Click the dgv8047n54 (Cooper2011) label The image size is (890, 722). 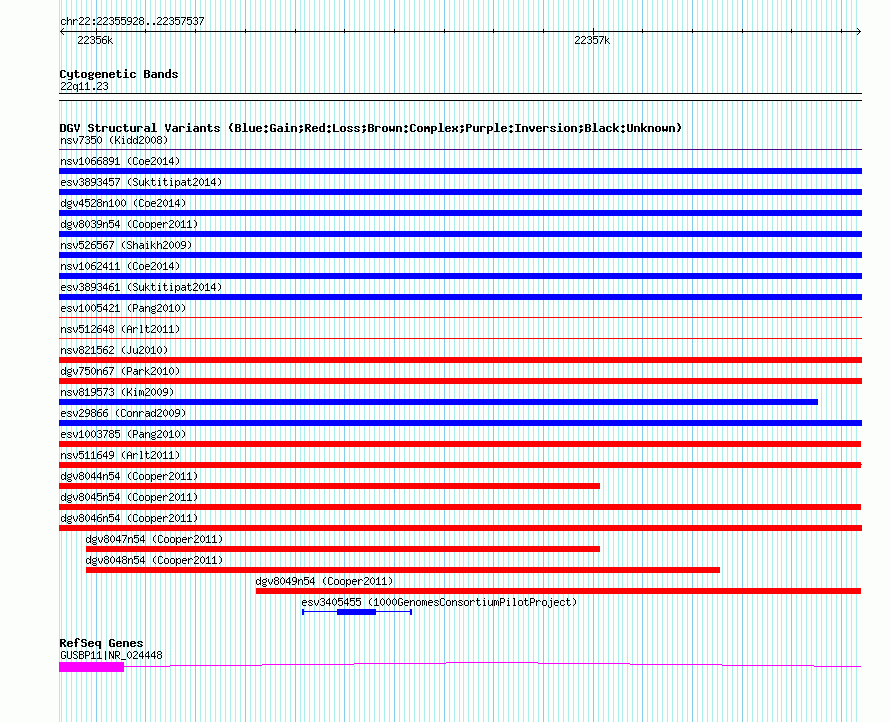(x=154, y=539)
